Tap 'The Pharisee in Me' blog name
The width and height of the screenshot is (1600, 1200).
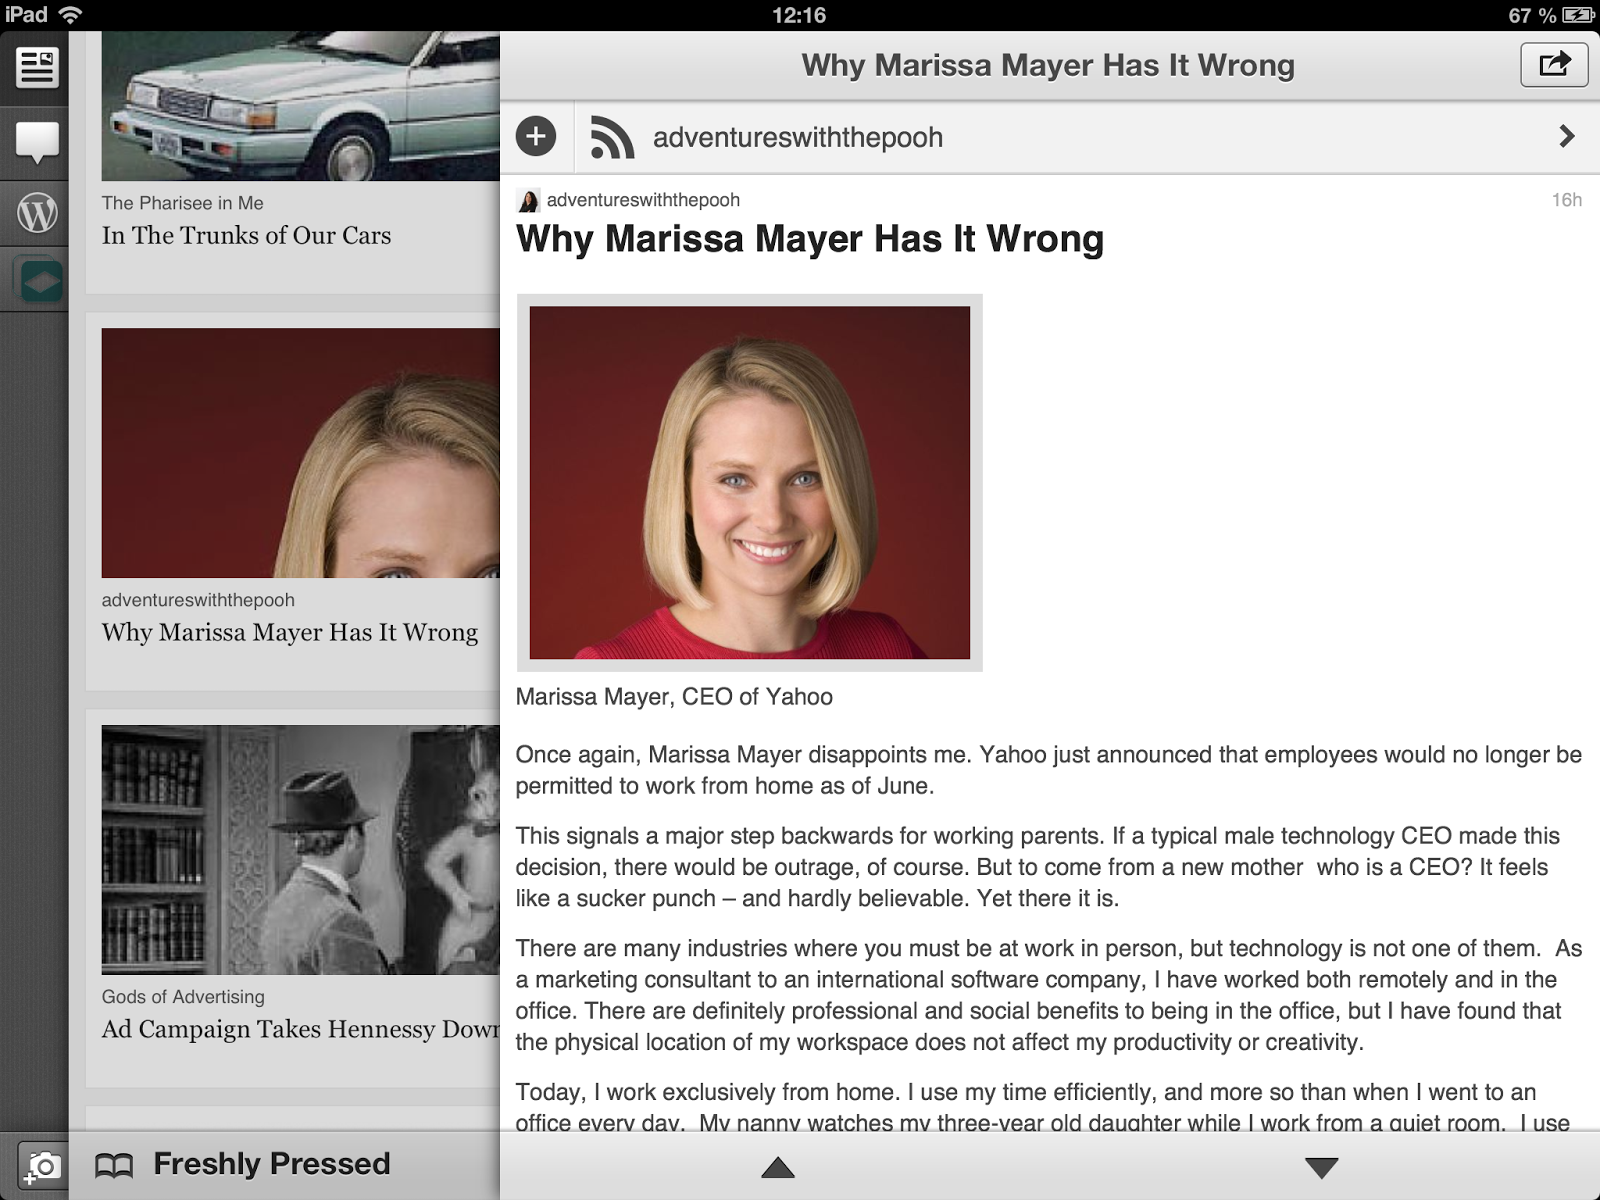[182, 203]
